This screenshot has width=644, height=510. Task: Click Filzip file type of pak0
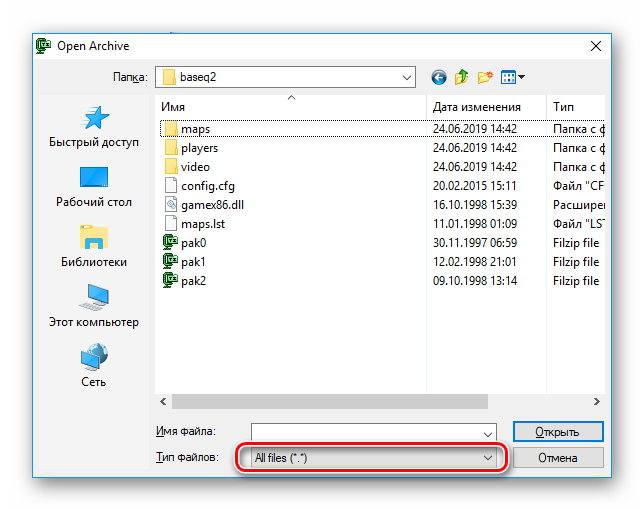pyautogui.click(x=576, y=243)
